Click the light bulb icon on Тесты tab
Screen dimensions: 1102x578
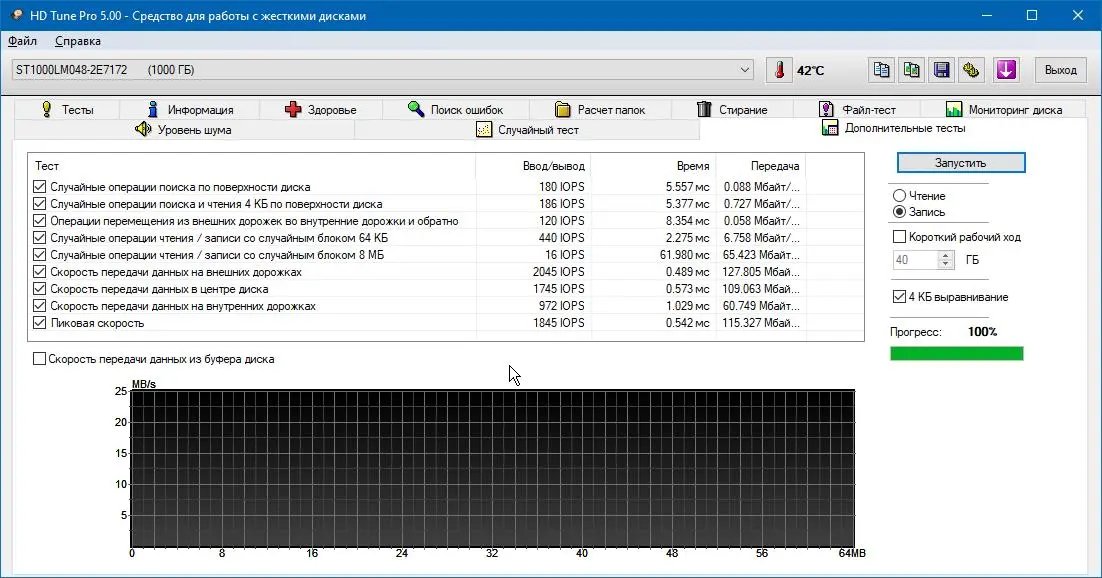coord(47,109)
